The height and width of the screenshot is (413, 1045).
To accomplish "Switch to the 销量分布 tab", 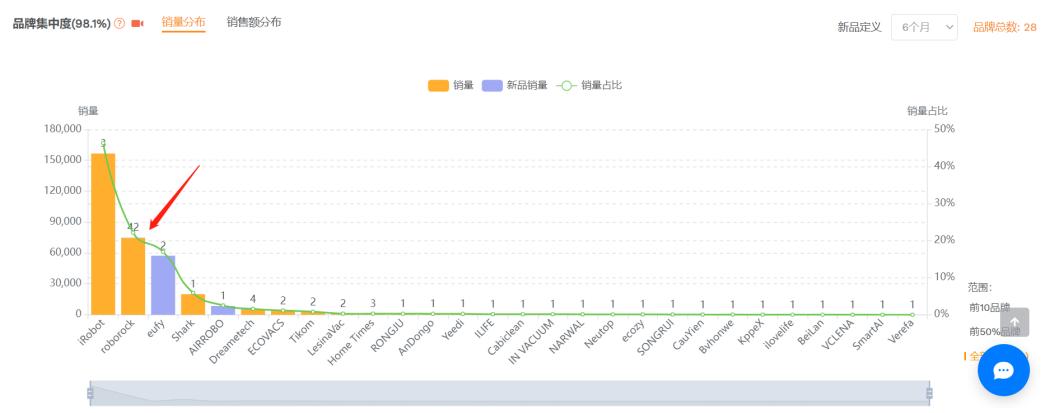I will click(x=183, y=22).
